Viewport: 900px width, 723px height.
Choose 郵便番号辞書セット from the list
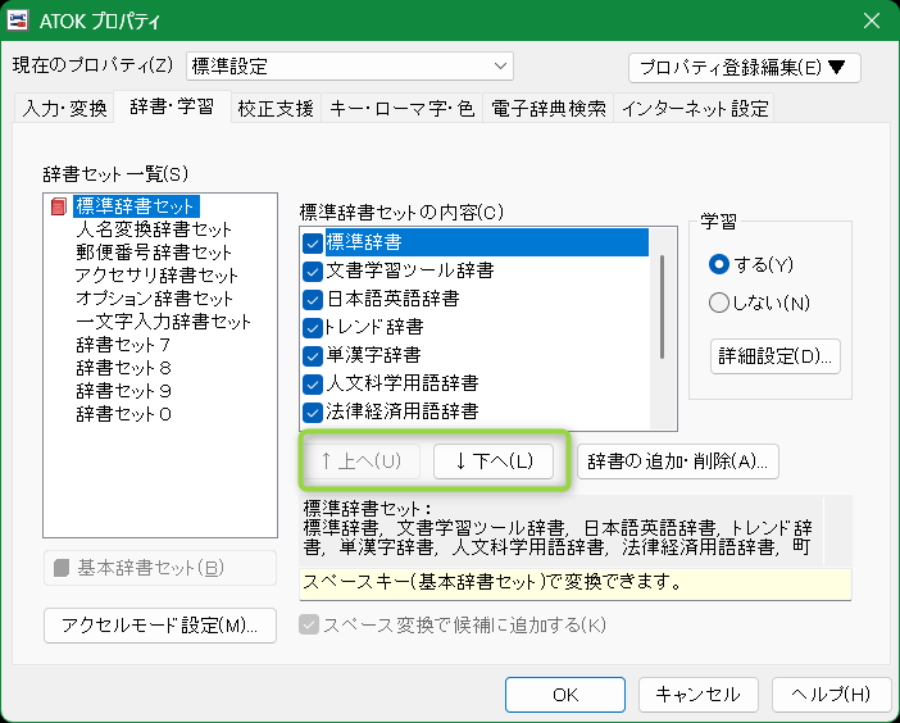click(153, 252)
